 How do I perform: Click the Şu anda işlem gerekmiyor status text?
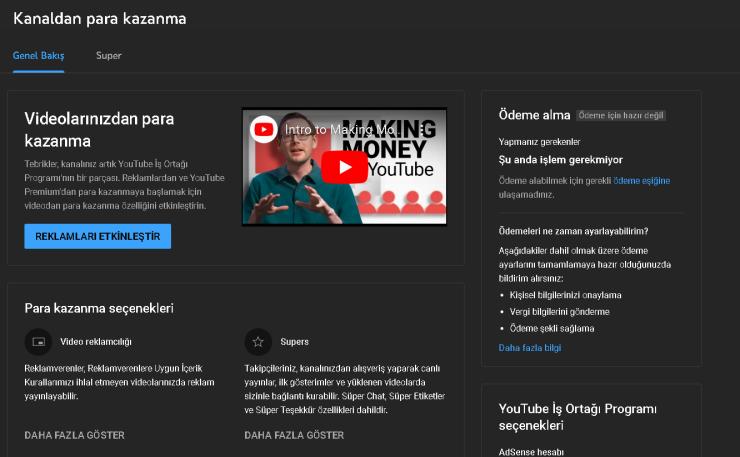point(560,160)
